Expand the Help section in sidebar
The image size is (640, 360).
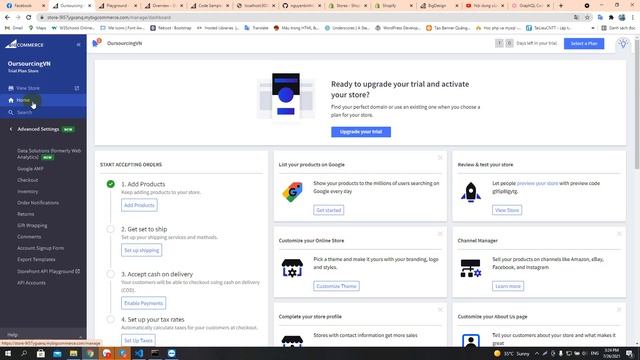point(43,335)
